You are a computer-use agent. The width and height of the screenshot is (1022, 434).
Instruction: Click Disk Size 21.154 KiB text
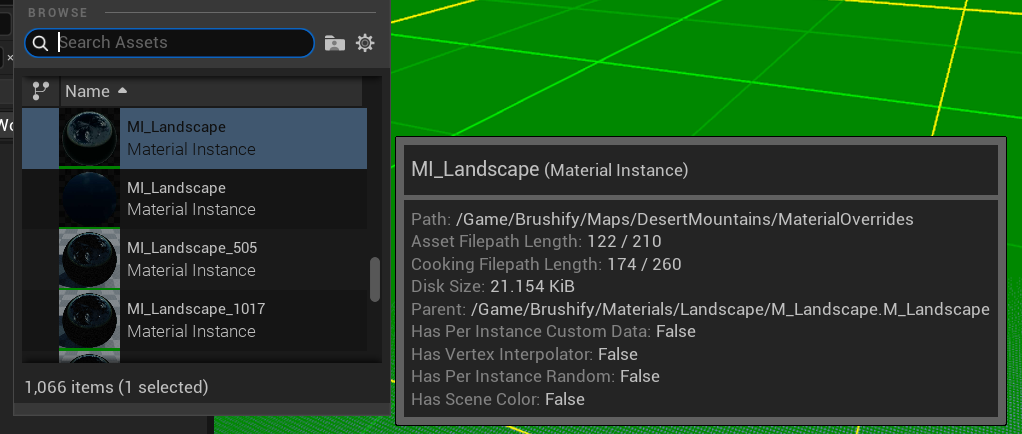[493, 287]
